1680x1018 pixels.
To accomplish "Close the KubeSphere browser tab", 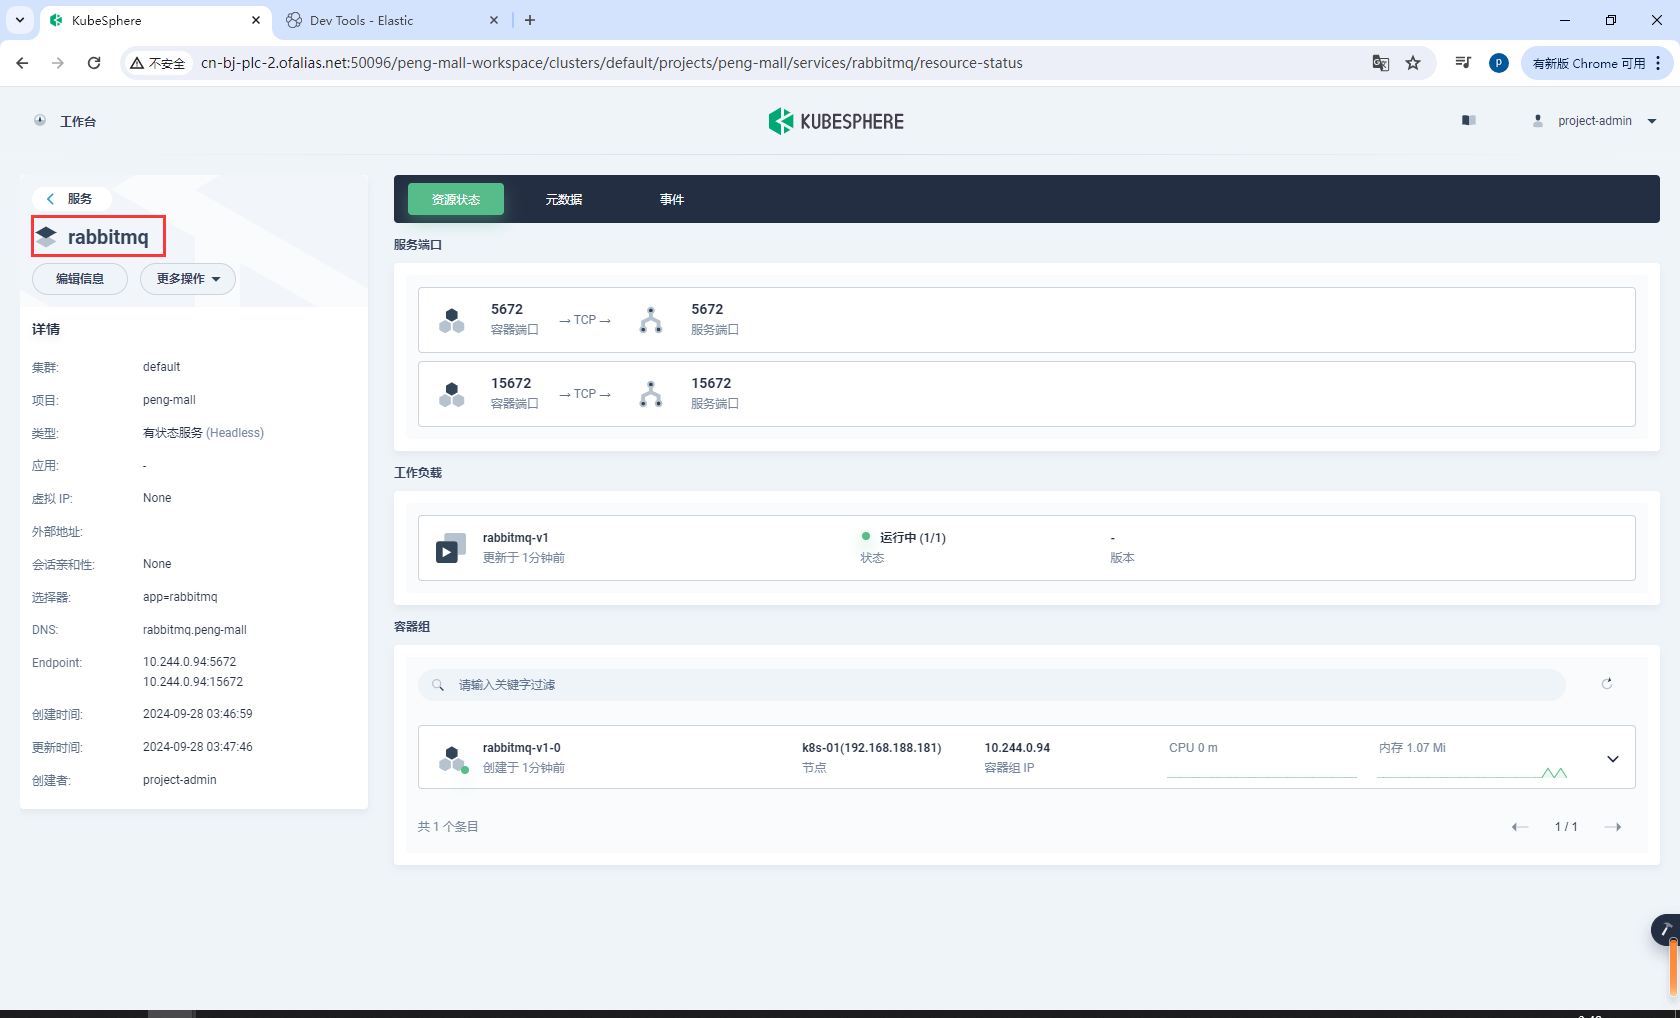I will 256,20.
